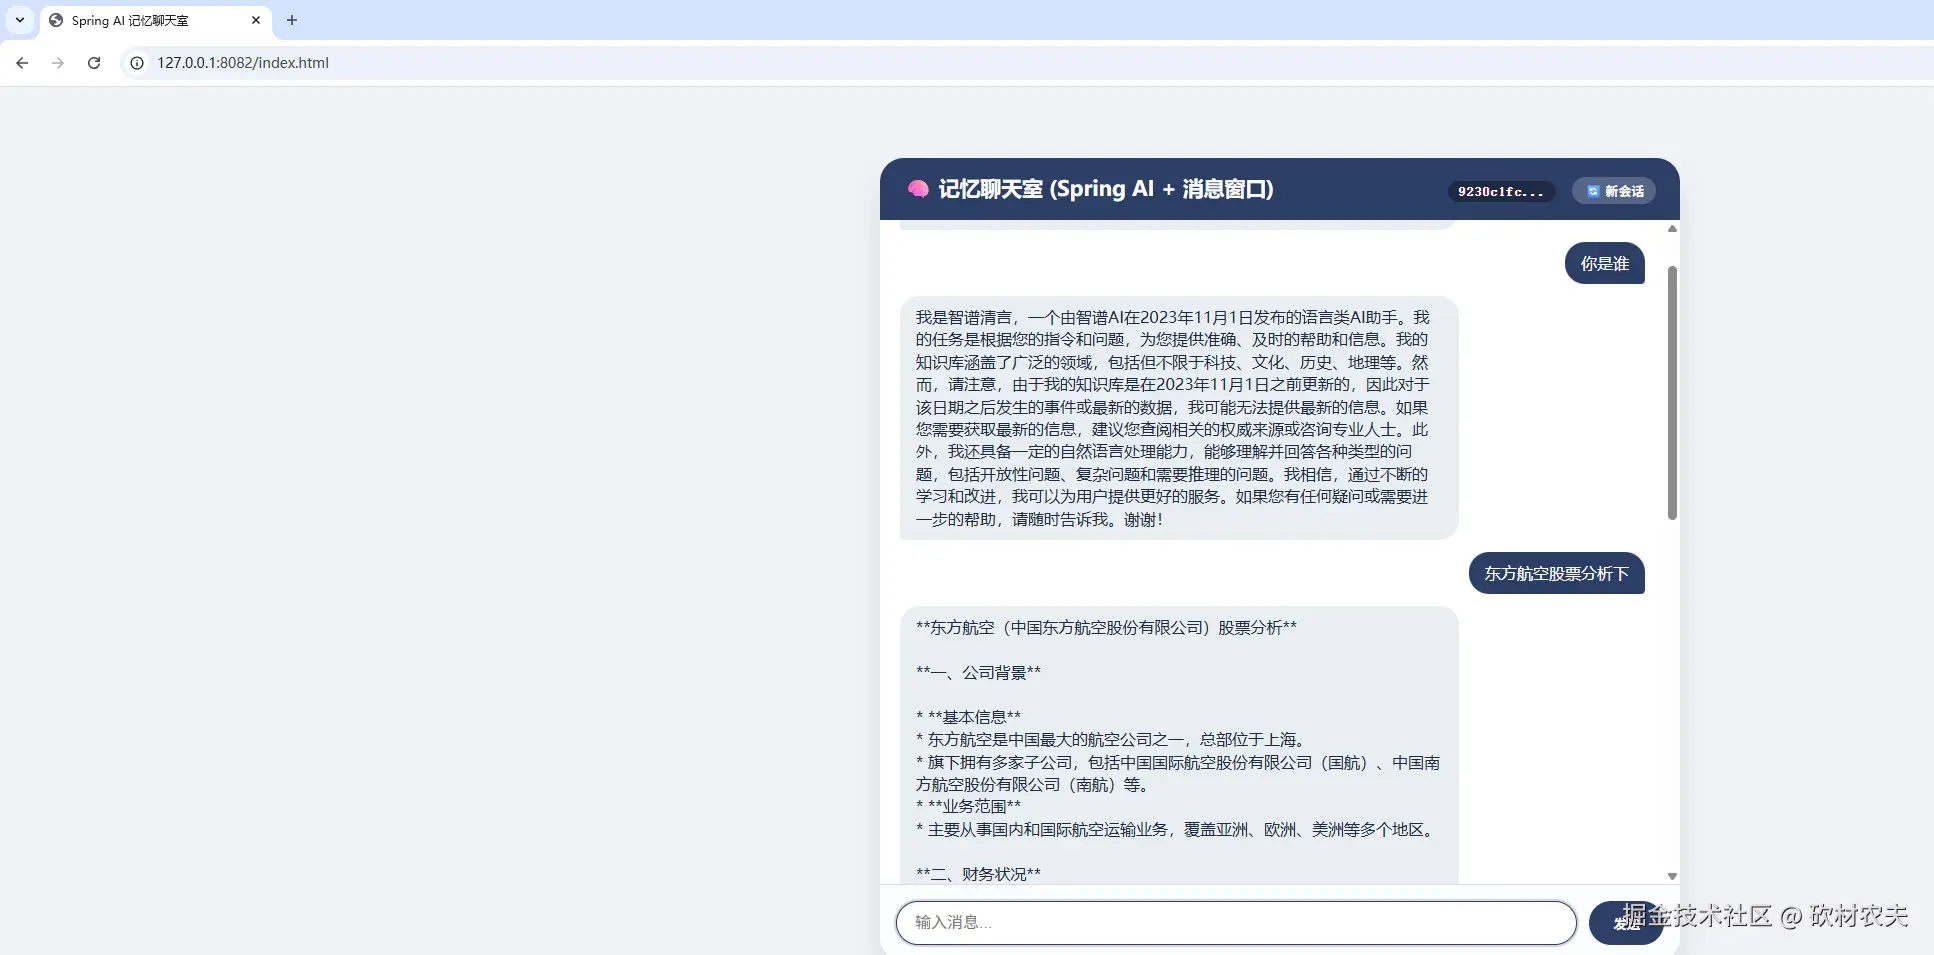The width and height of the screenshot is (1934, 955).
Task: Click the back navigation arrow
Action: 22,62
